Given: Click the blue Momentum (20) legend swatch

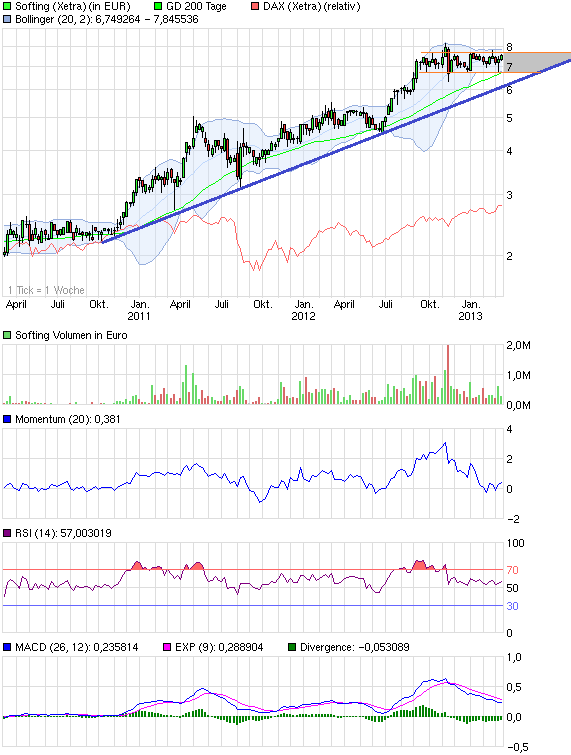Looking at the screenshot, I should (7, 419).
